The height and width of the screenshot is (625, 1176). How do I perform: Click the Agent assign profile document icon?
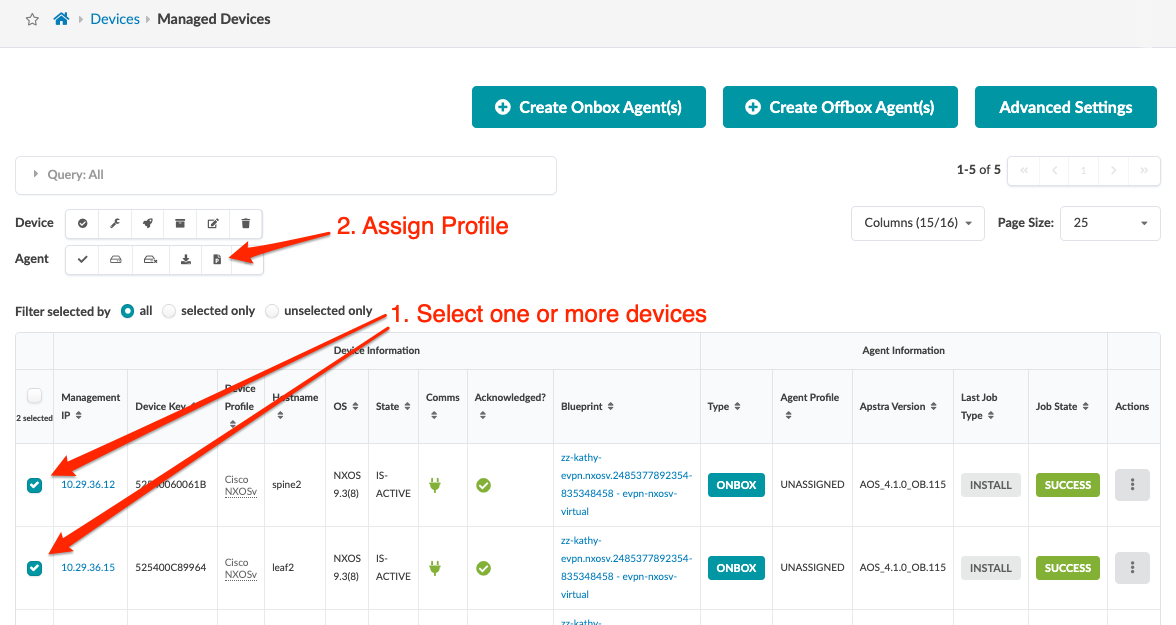pyautogui.click(x=217, y=260)
